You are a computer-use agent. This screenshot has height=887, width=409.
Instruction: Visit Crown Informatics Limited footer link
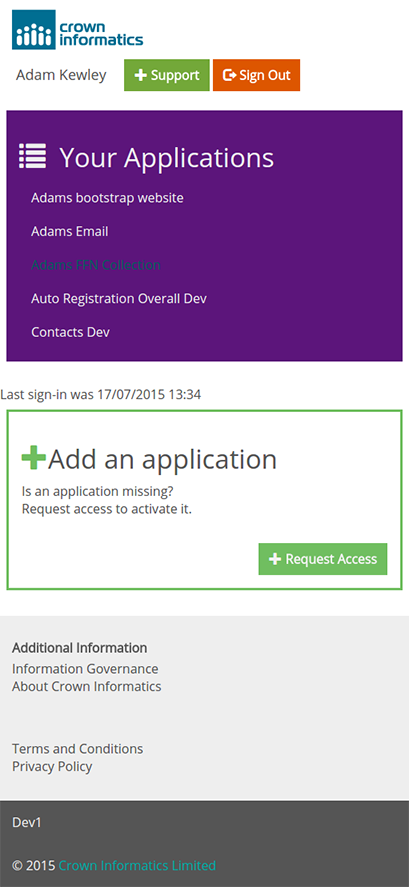pyautogui.click(x=137, y=866)
